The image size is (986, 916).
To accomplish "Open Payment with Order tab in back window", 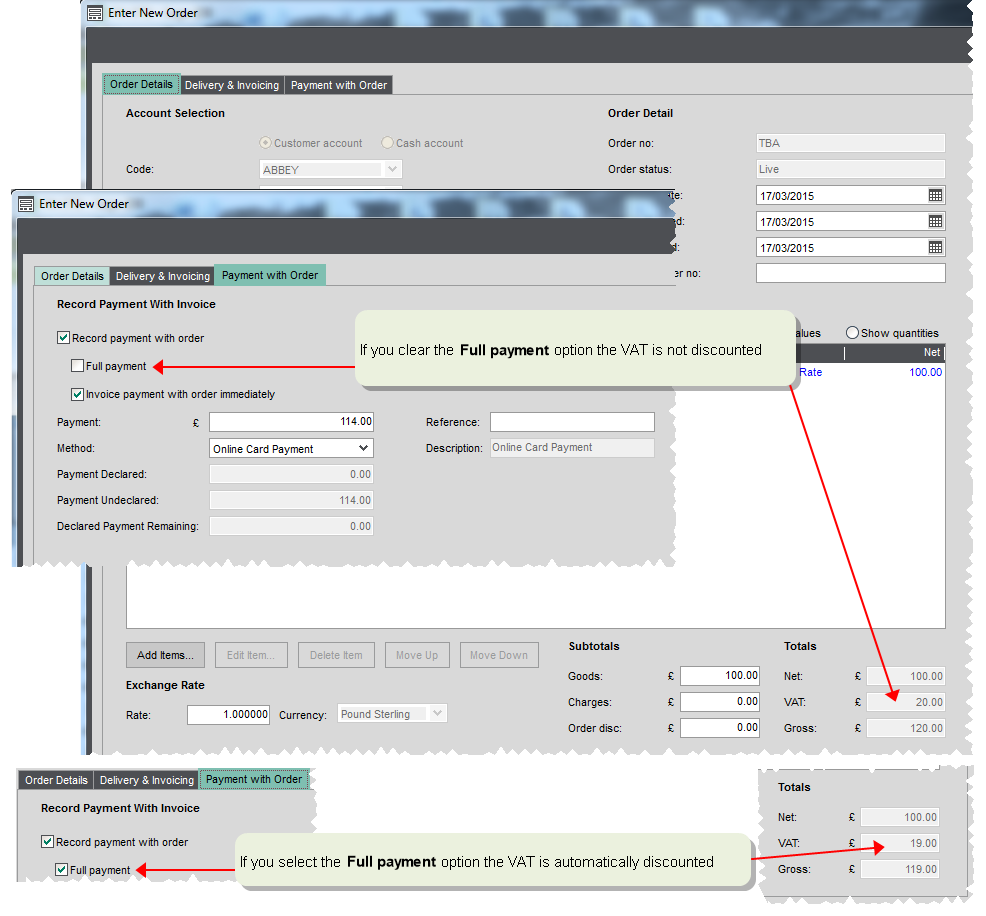I will pos(338,85).
